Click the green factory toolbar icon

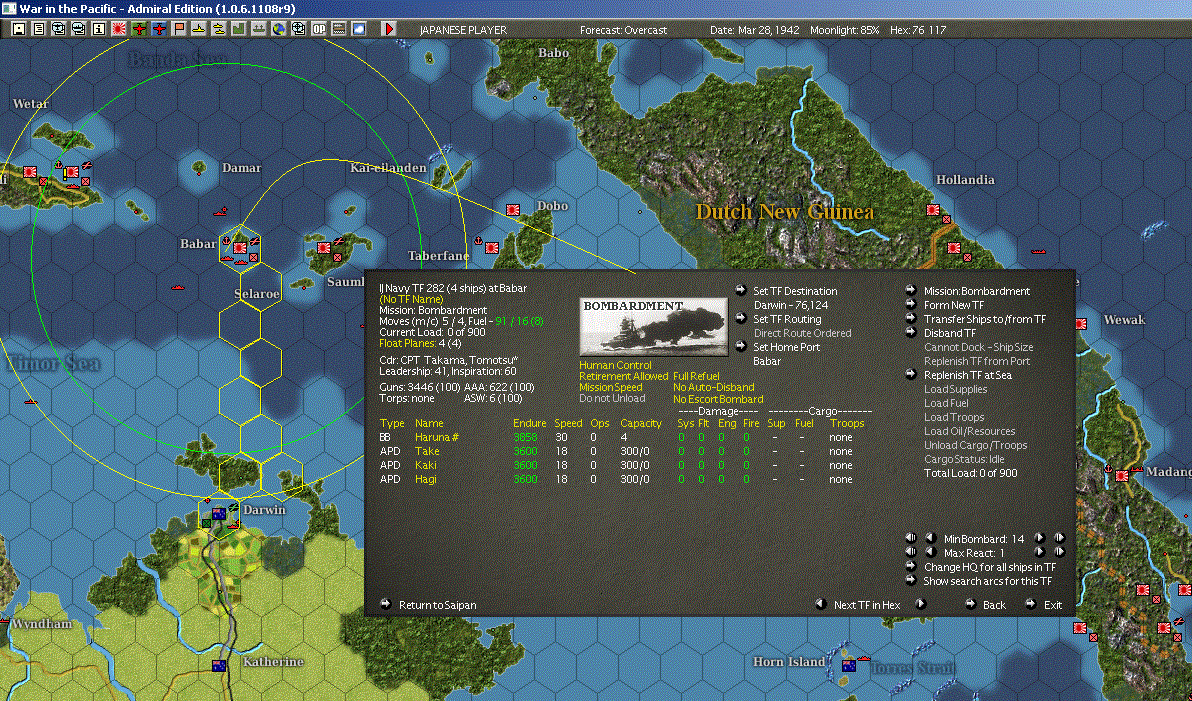click(x=239, y=29)
